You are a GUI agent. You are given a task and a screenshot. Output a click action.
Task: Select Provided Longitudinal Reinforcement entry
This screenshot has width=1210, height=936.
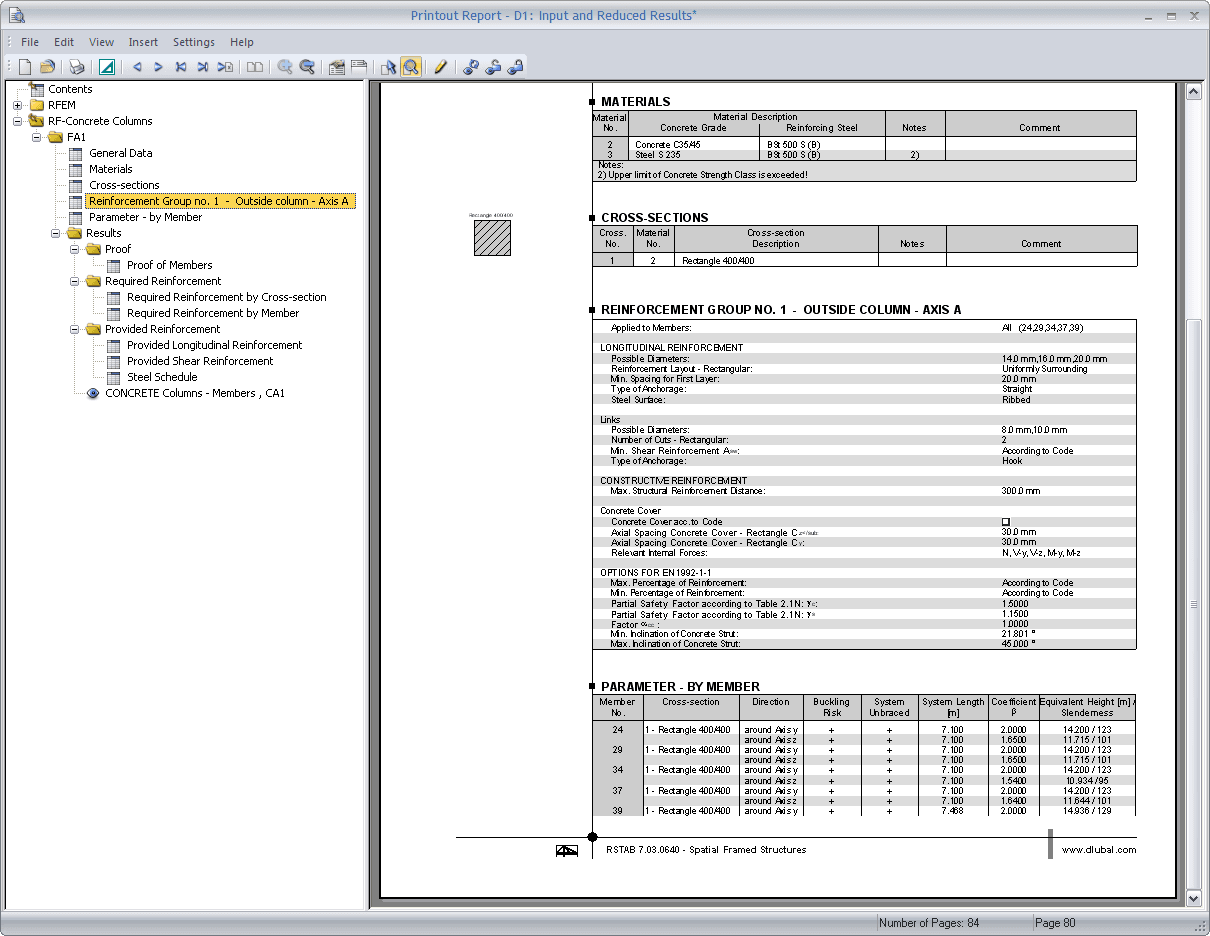point(214,345)
